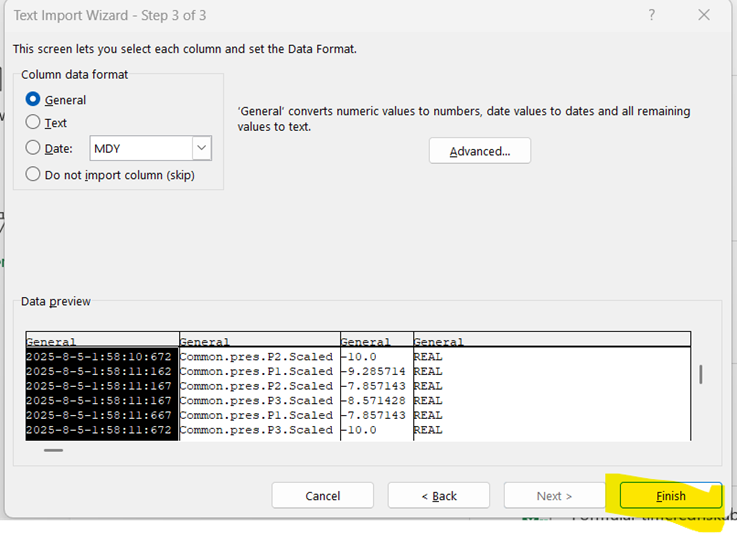Click the vertical scrollbar in Data preview
This screenshot has width=737, height=534.
tap(701, 375)
